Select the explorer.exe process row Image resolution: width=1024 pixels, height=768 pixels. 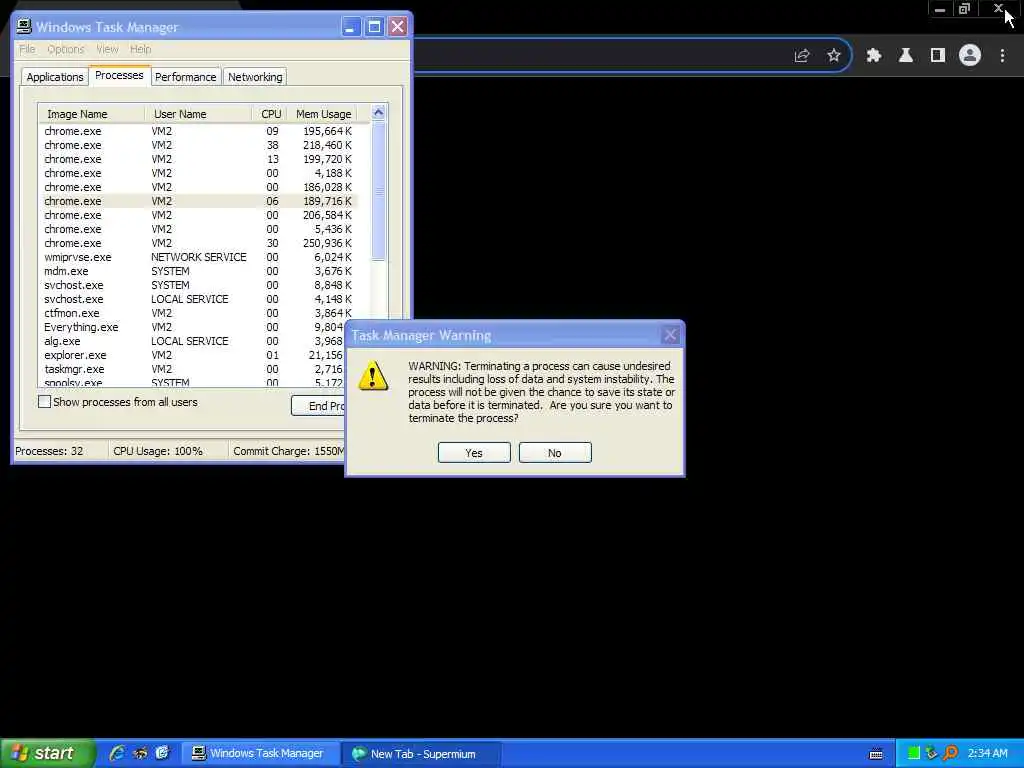pyautogui.click(x=191, y=355)
